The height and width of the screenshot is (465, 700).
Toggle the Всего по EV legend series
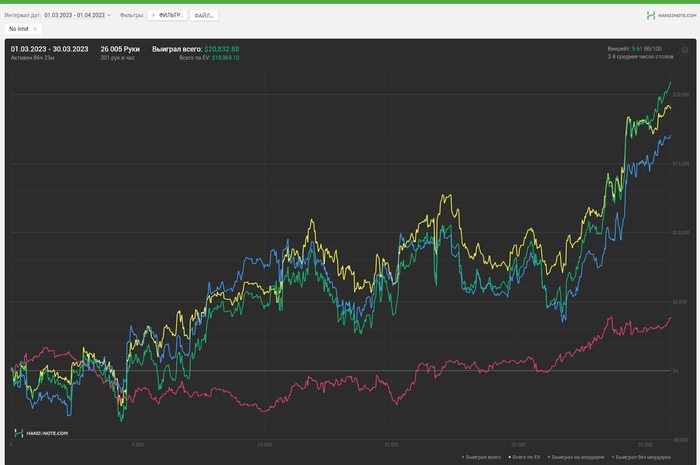[524, 457]
